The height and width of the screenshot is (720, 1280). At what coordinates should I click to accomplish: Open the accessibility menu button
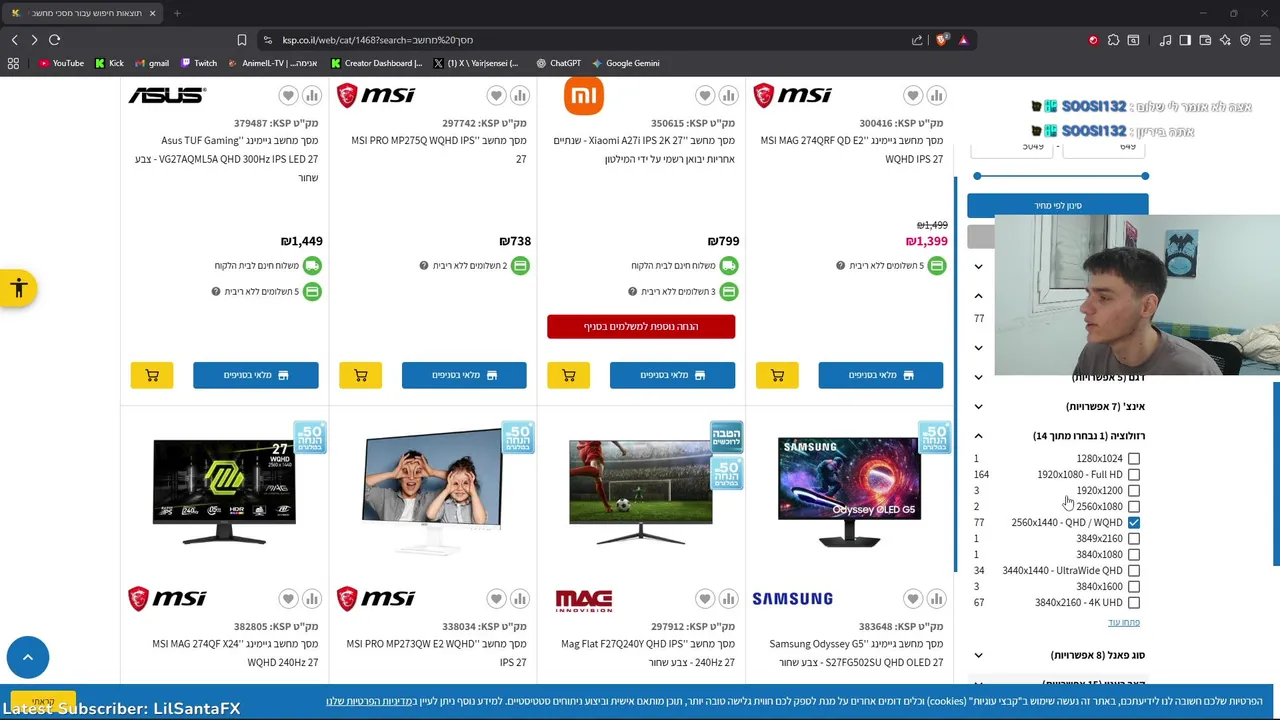coord(18,289)
